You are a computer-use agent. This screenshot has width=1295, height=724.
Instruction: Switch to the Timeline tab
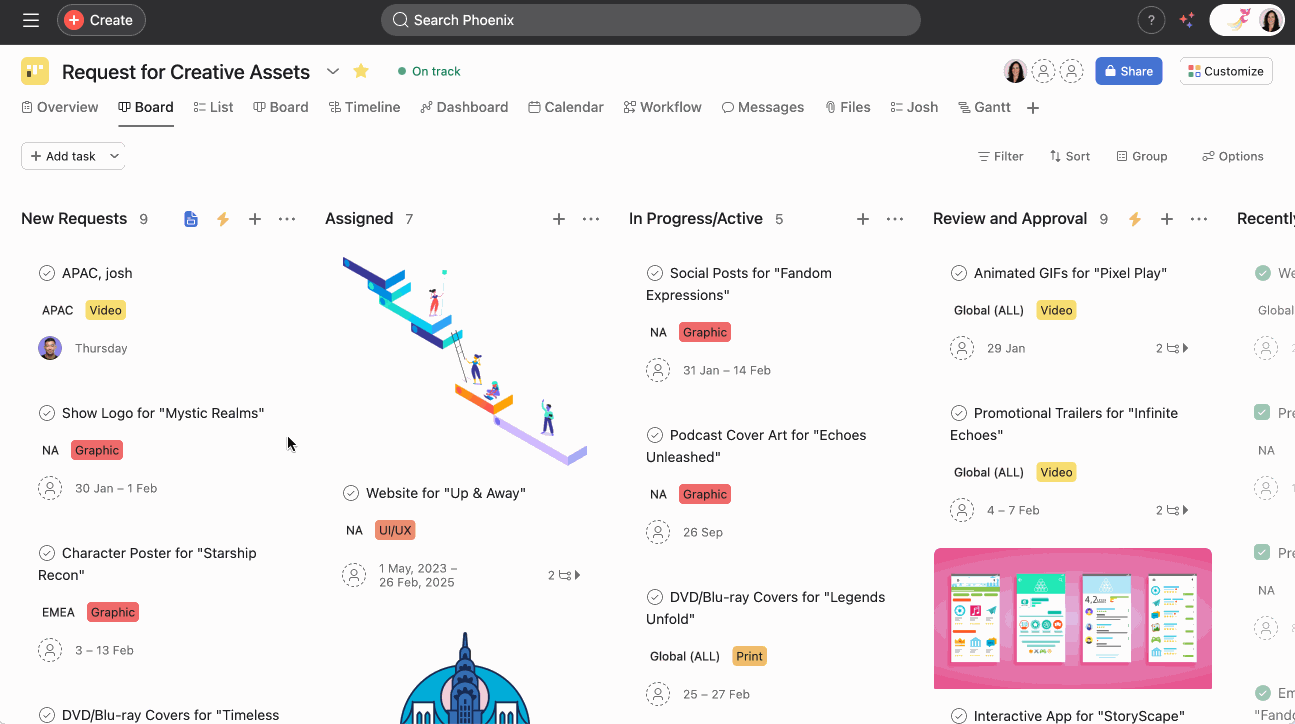[364, 107]
